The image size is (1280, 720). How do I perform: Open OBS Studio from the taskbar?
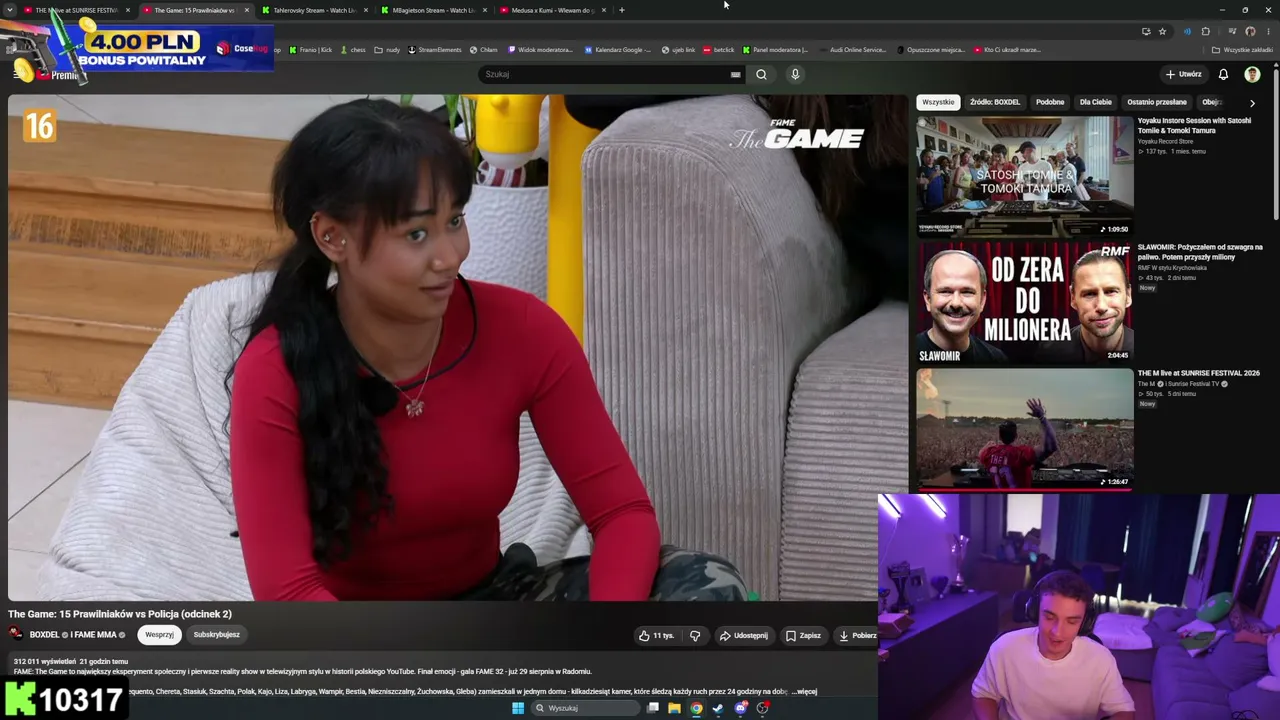click(x=762, y=708)
